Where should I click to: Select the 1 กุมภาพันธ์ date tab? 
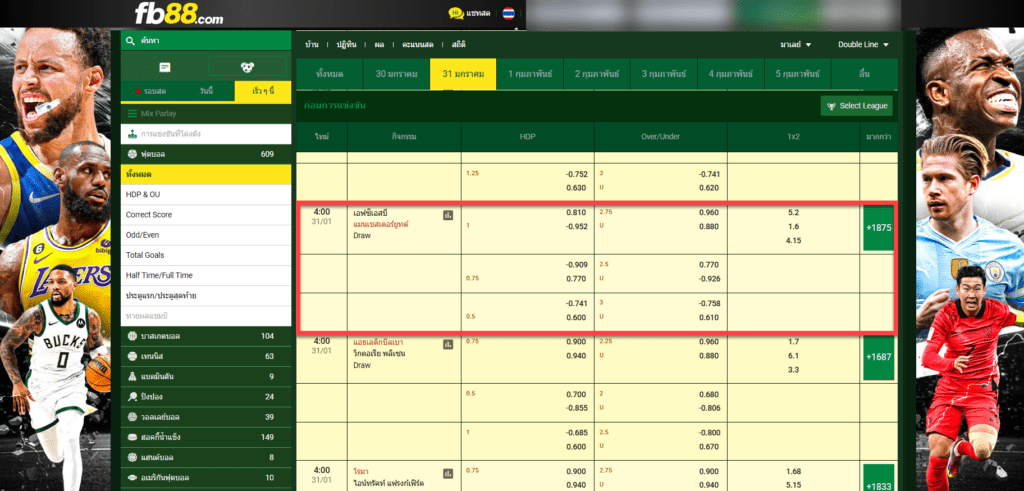click(530, 74)
